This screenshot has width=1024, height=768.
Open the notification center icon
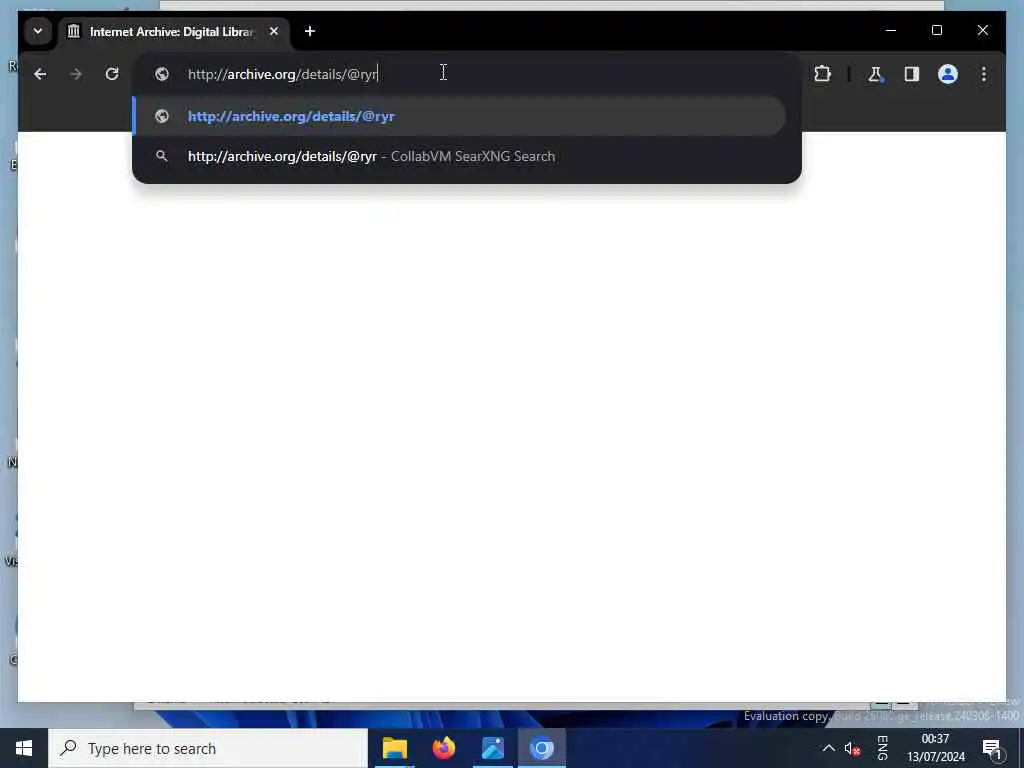pos(992,749)
